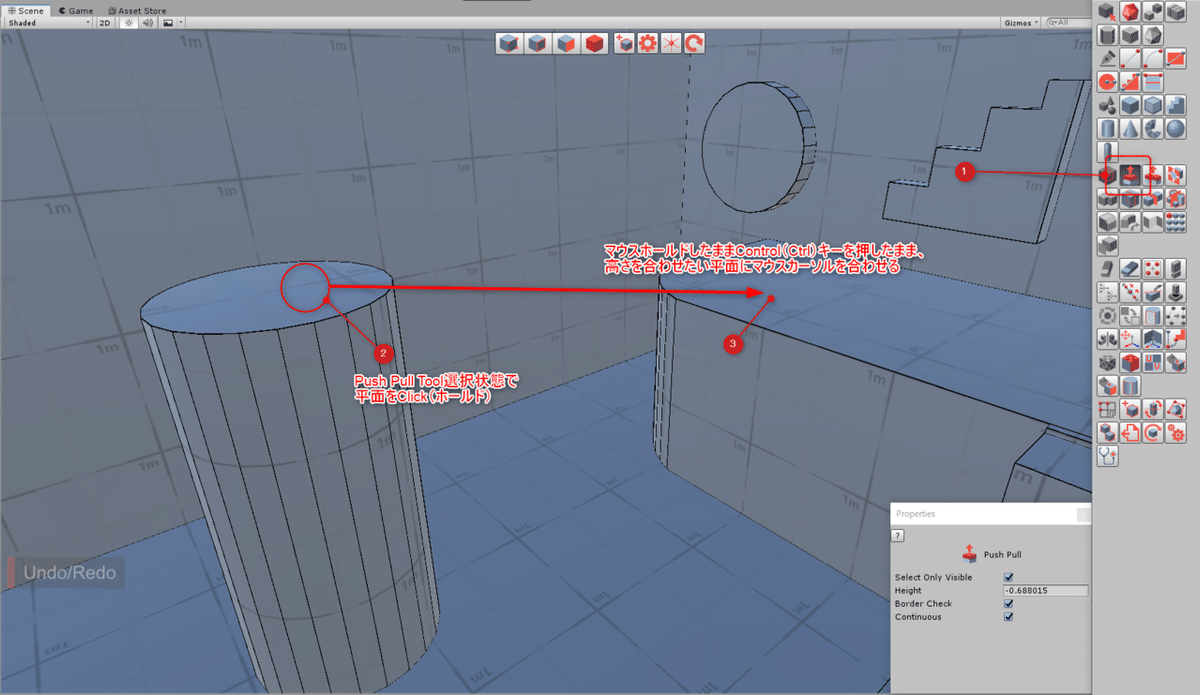1200x695 pixels.
Task: Select the red rectangle drawing tool
Action: (x=1175, y=59)
